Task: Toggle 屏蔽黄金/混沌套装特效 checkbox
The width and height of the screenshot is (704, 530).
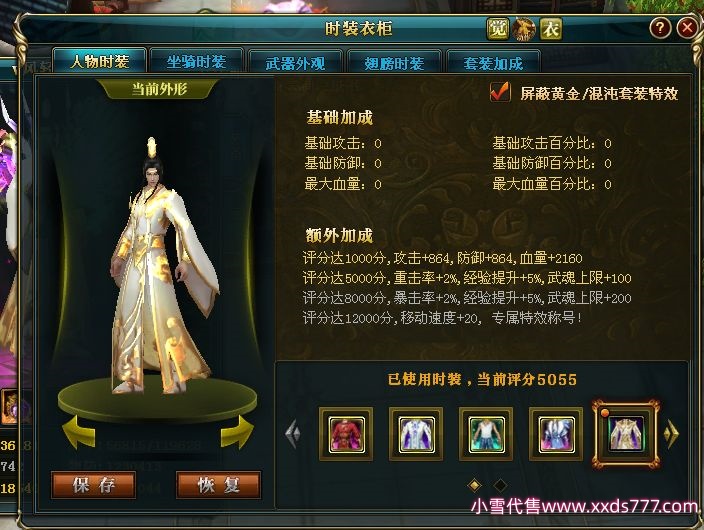Action: (x=500, y=92)
